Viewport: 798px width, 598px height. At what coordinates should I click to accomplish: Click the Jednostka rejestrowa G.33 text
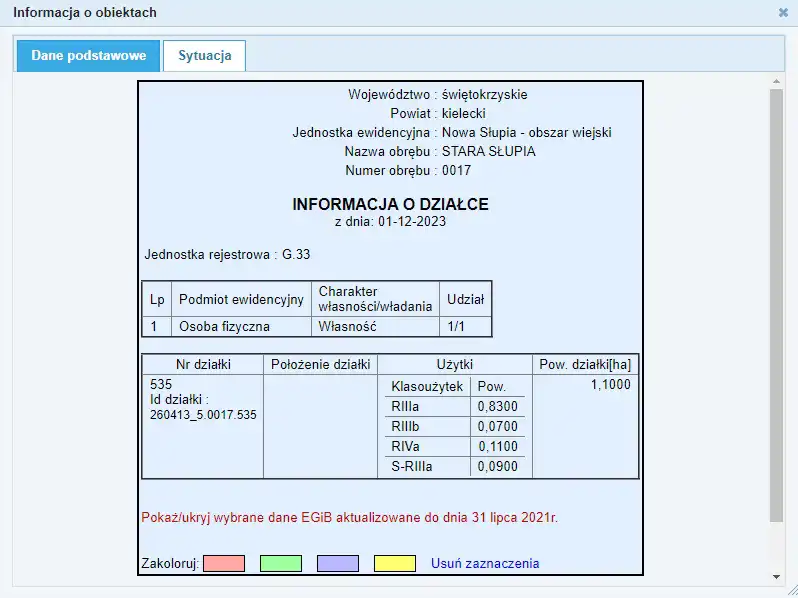[x=227, y=255]
